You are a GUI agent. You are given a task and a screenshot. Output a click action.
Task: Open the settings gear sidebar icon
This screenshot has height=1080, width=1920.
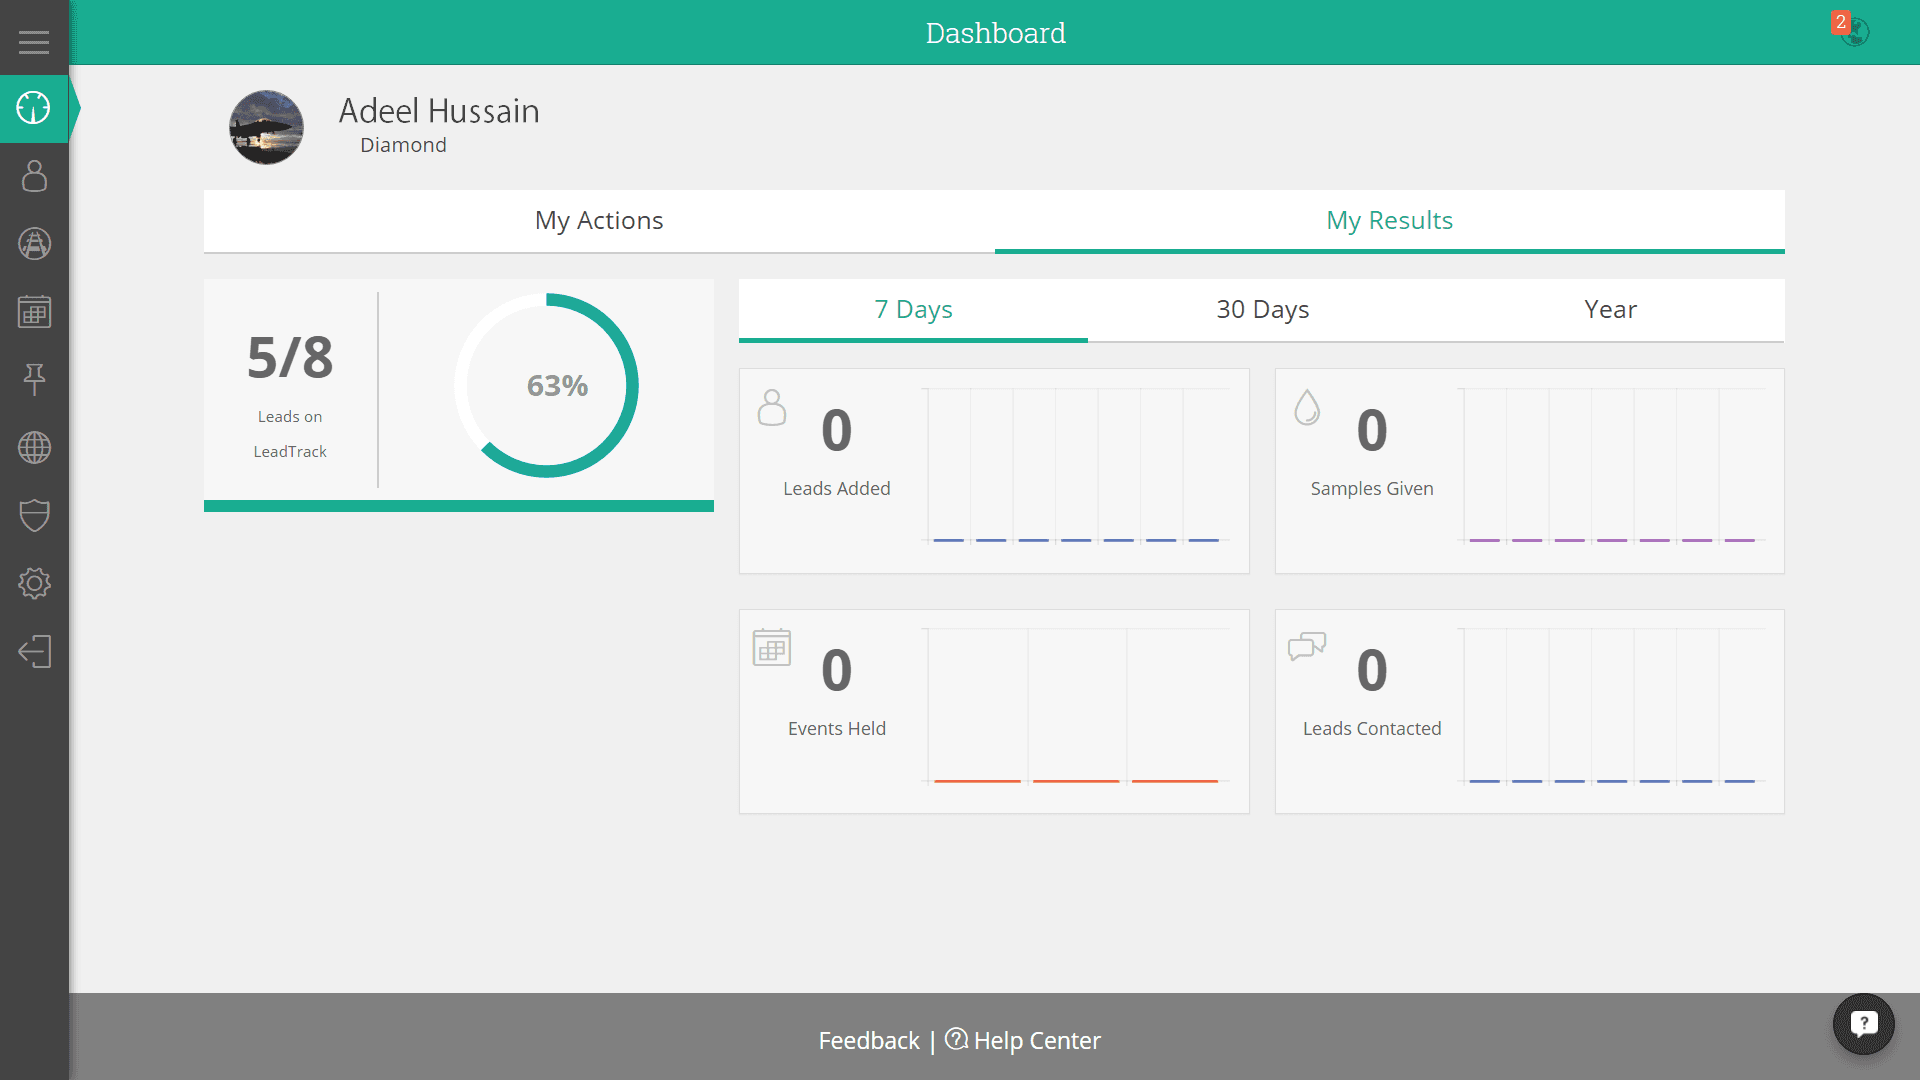tap(34, 583)
